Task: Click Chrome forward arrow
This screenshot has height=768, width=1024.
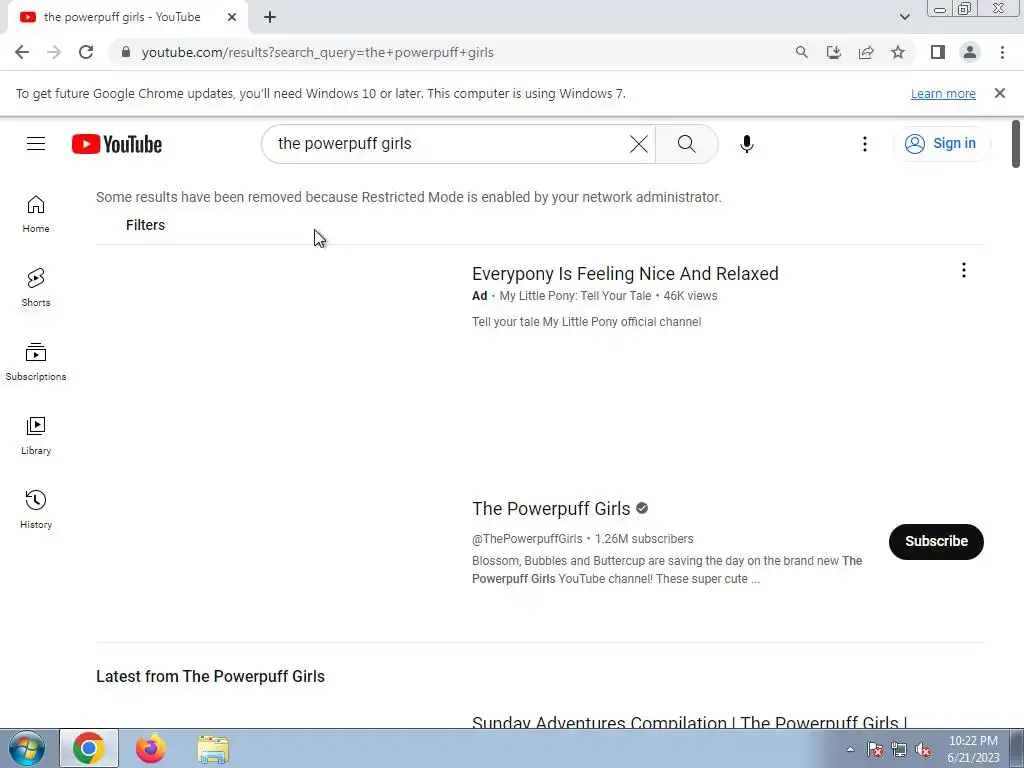Action: 54,52
